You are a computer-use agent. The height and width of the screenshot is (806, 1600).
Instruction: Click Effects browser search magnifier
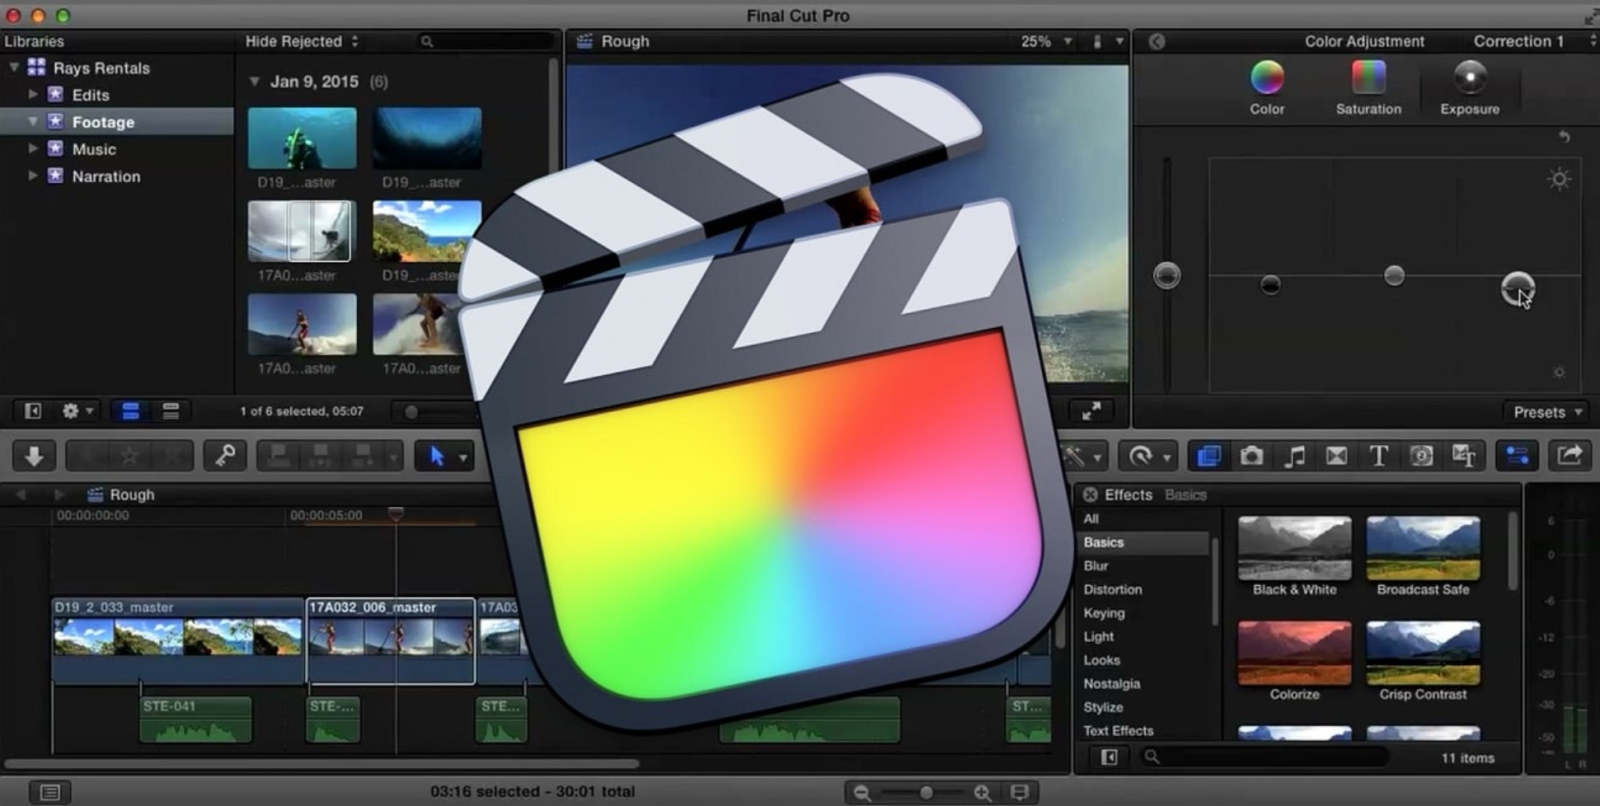1152,757
